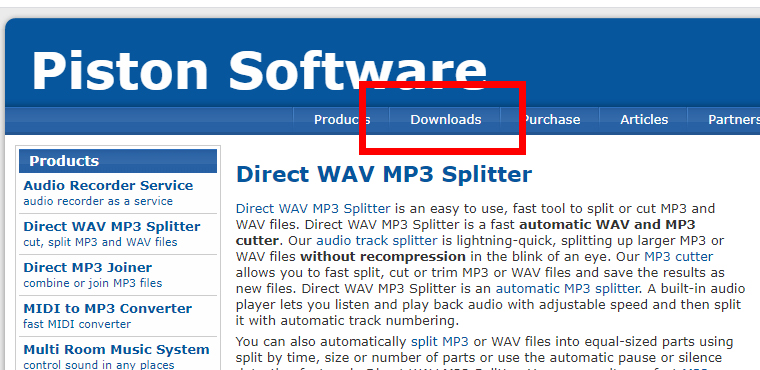Open the Downloads navigation item
Viewport: 760px width, 370px height.
(x=445, y=119)
